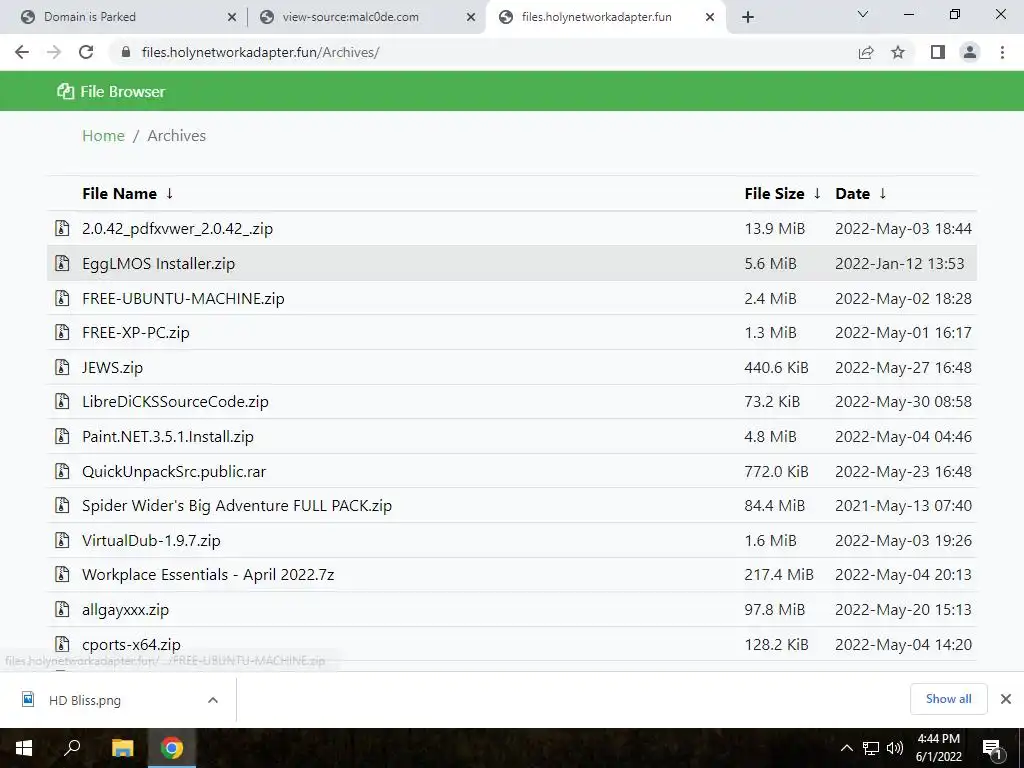Click the Date column header
This screenshot has height=768, width=1024.
(852, 193)
